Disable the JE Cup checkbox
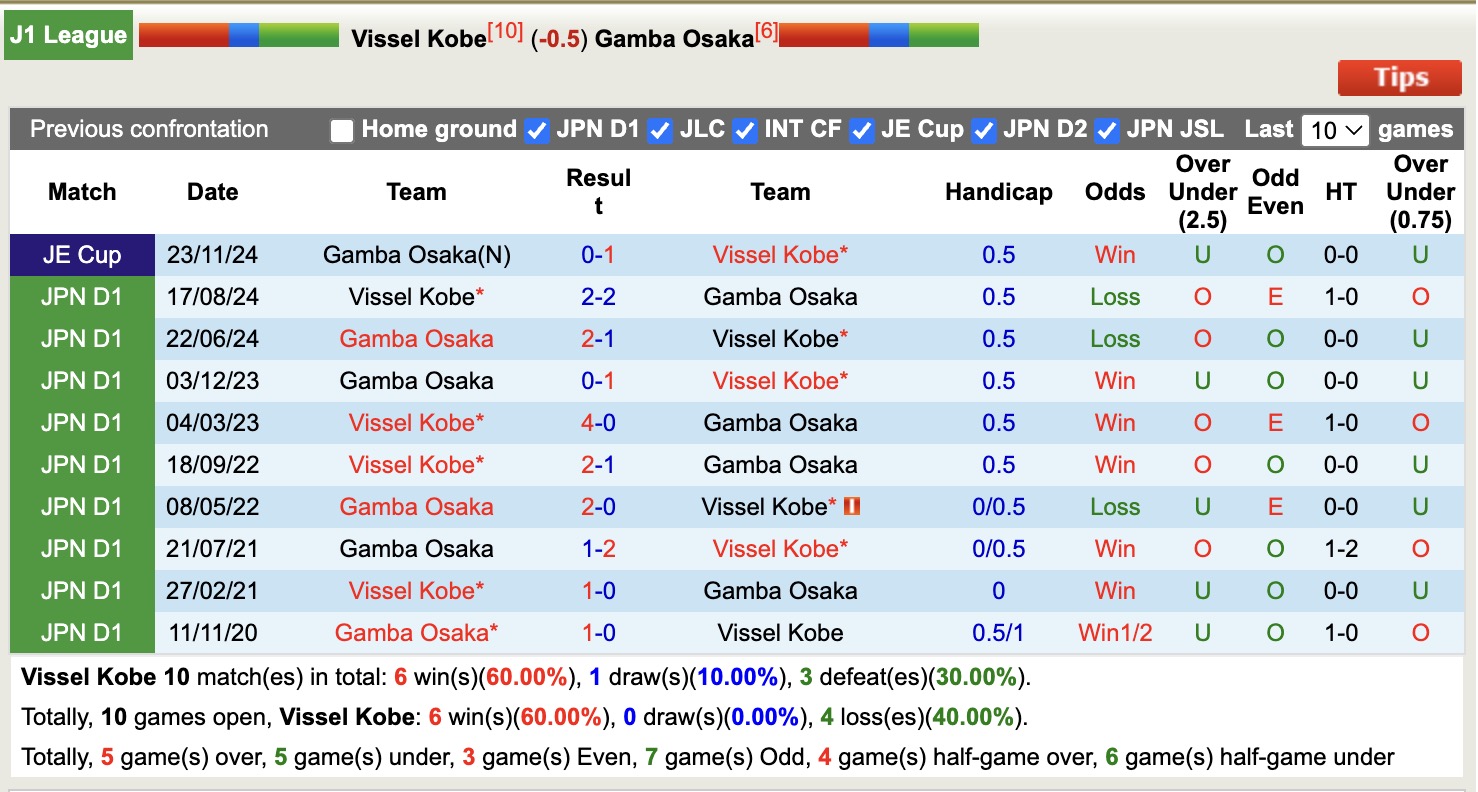The image size is (1478, 792). point(862,129)
